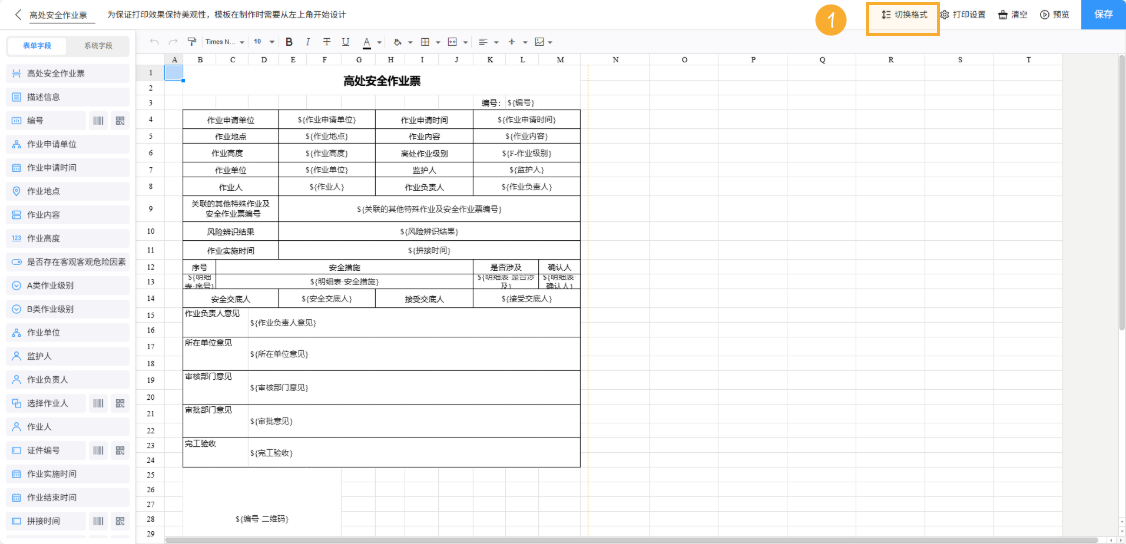This screenshot has width=1126, height=544.
Task: Open 打印设置 print settings
Action: click(x=963, y=14)
